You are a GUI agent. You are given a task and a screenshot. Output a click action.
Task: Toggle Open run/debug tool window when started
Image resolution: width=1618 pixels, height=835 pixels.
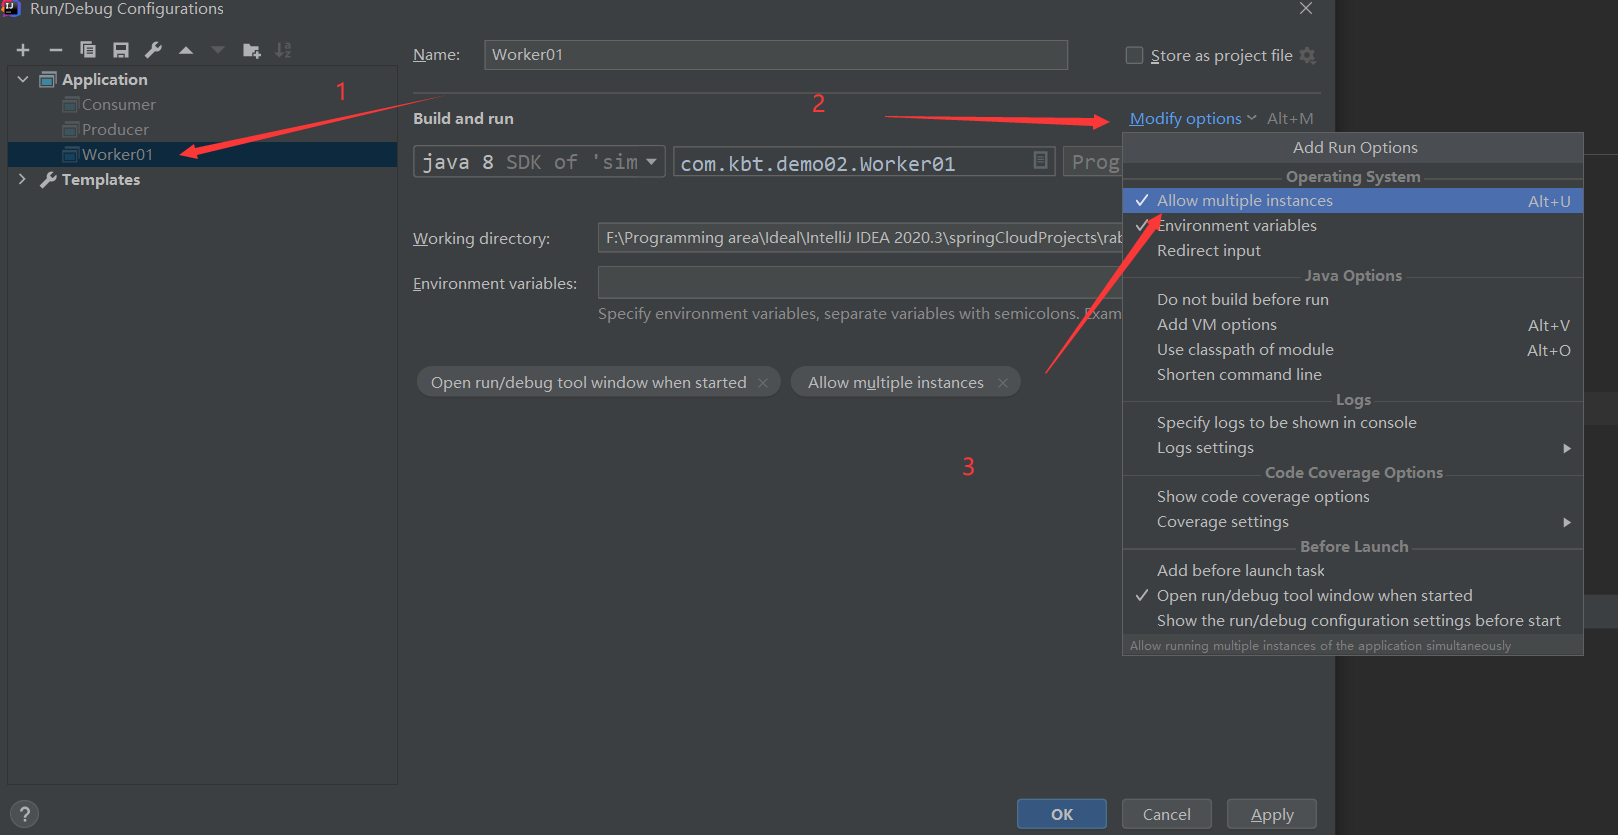click(1314, 596)
